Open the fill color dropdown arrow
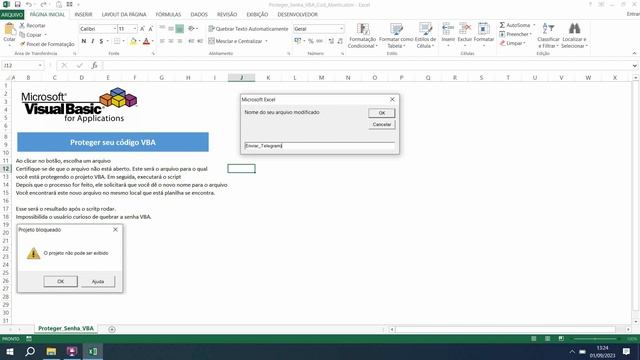Image resolution: width=640 pixels, height=360 pixels. pos(139,41)
